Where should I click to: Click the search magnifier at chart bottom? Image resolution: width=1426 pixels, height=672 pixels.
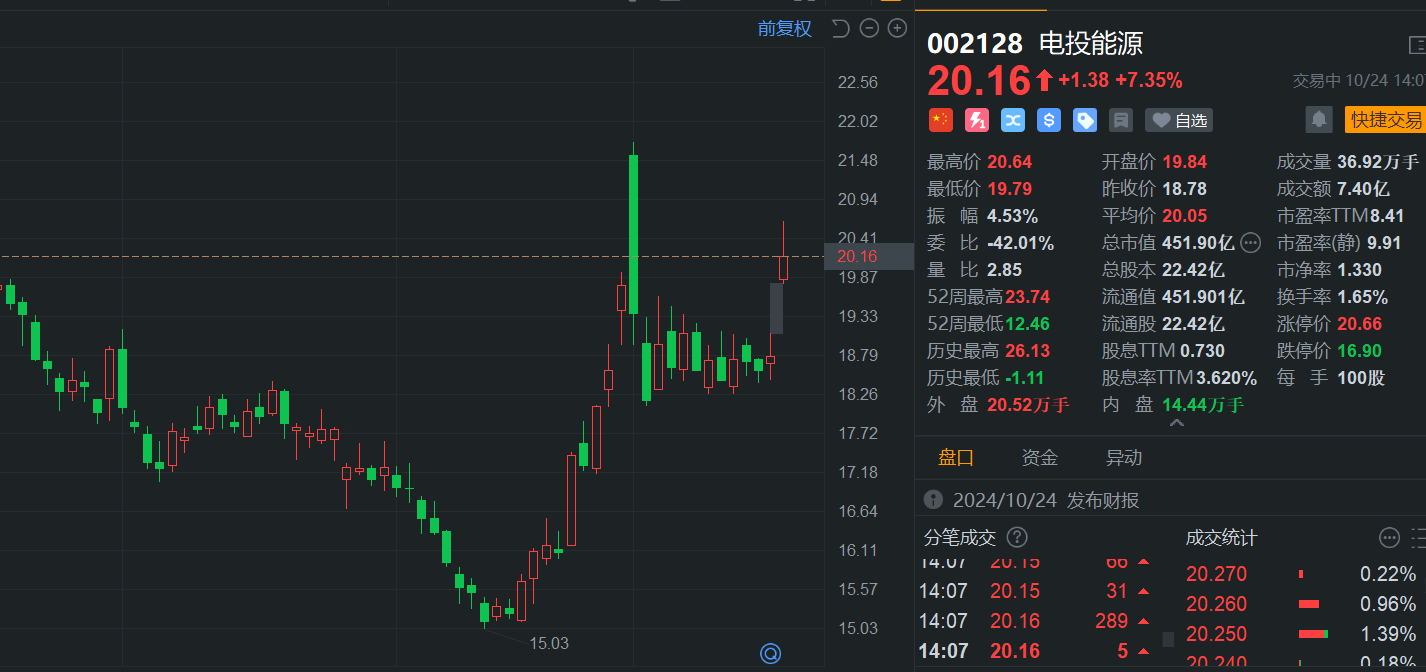pyautogui.click(x=770, y=654)
